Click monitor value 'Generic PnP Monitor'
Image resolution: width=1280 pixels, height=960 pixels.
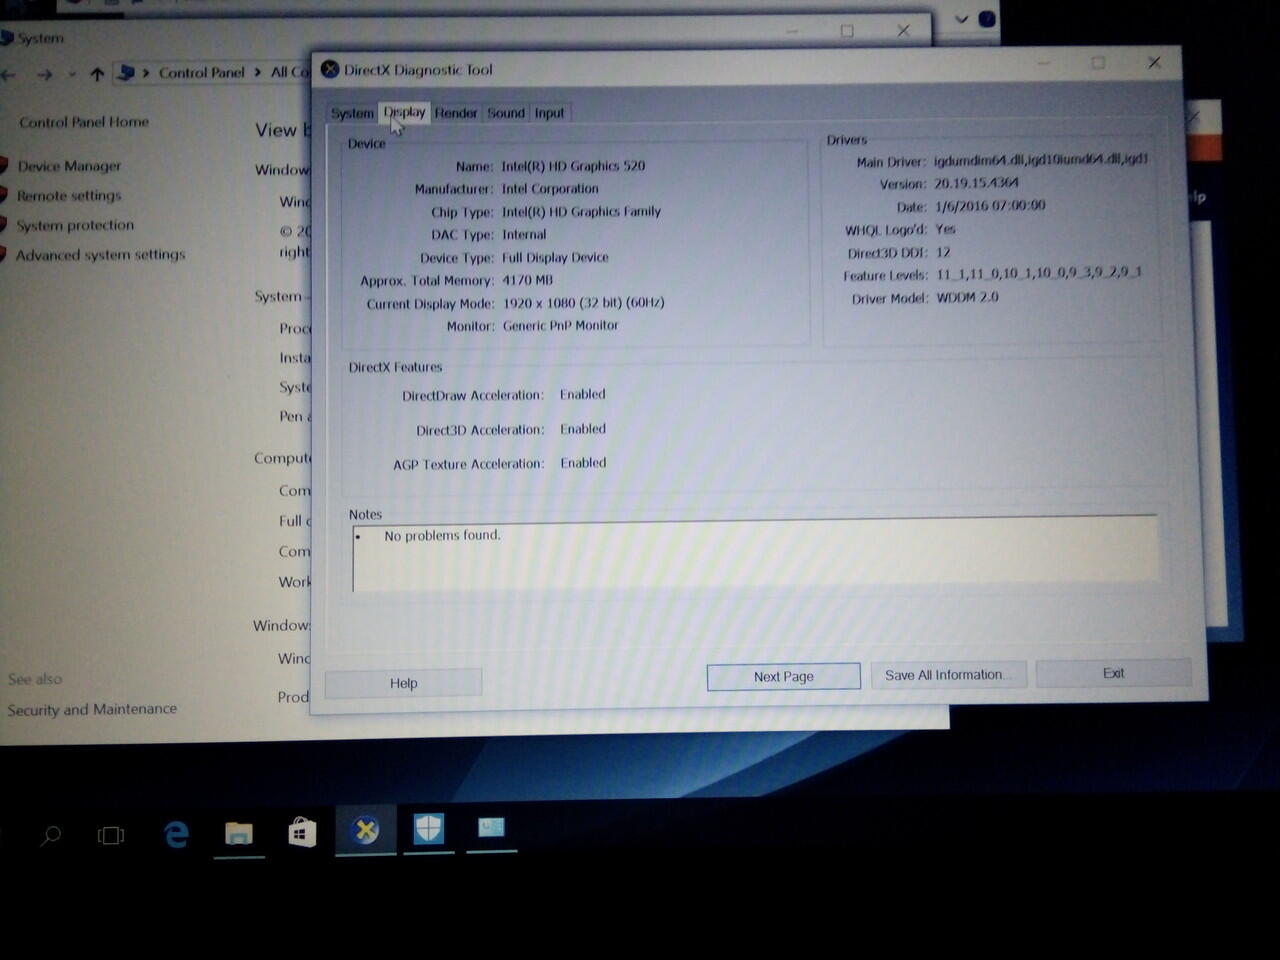tap(560, 326)
